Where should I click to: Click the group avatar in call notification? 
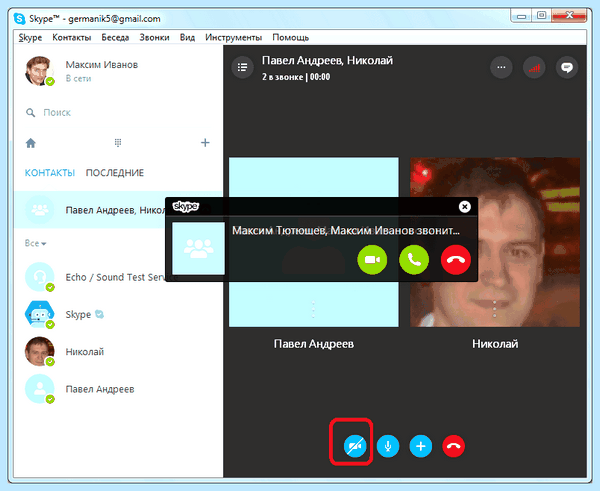[x=198, y=248]
